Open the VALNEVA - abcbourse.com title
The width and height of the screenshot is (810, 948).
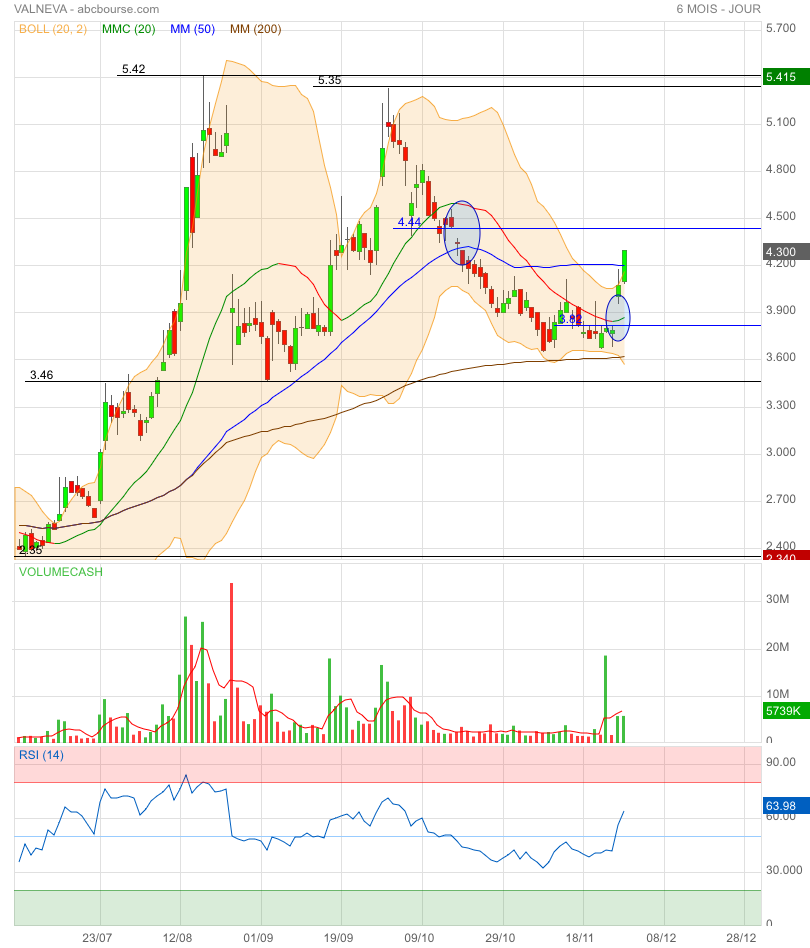[x=80, y=9]
